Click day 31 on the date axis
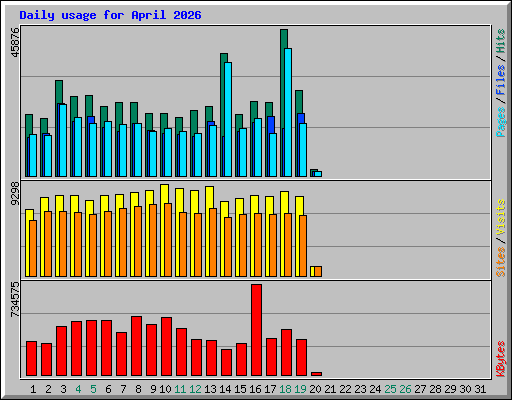Screen dimensions: 512x400 click(x=480, y=389)
